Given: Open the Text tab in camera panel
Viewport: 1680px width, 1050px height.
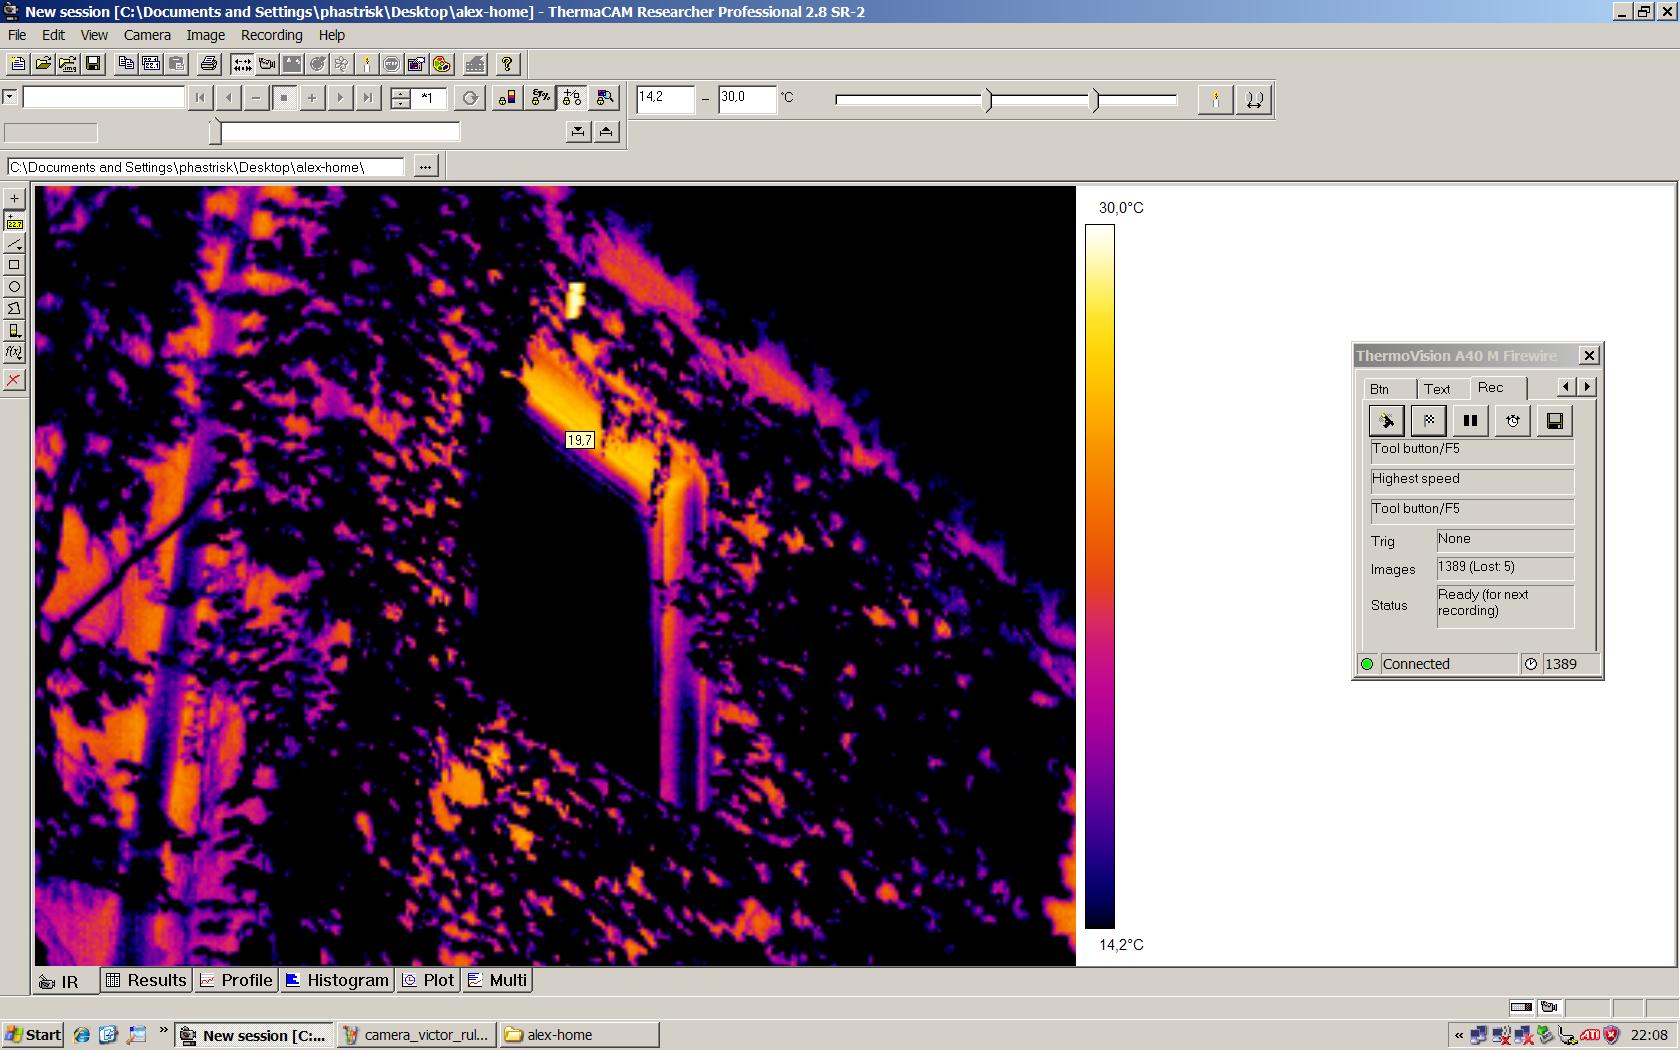Looking at the screenshot, I should [1437, 389].
